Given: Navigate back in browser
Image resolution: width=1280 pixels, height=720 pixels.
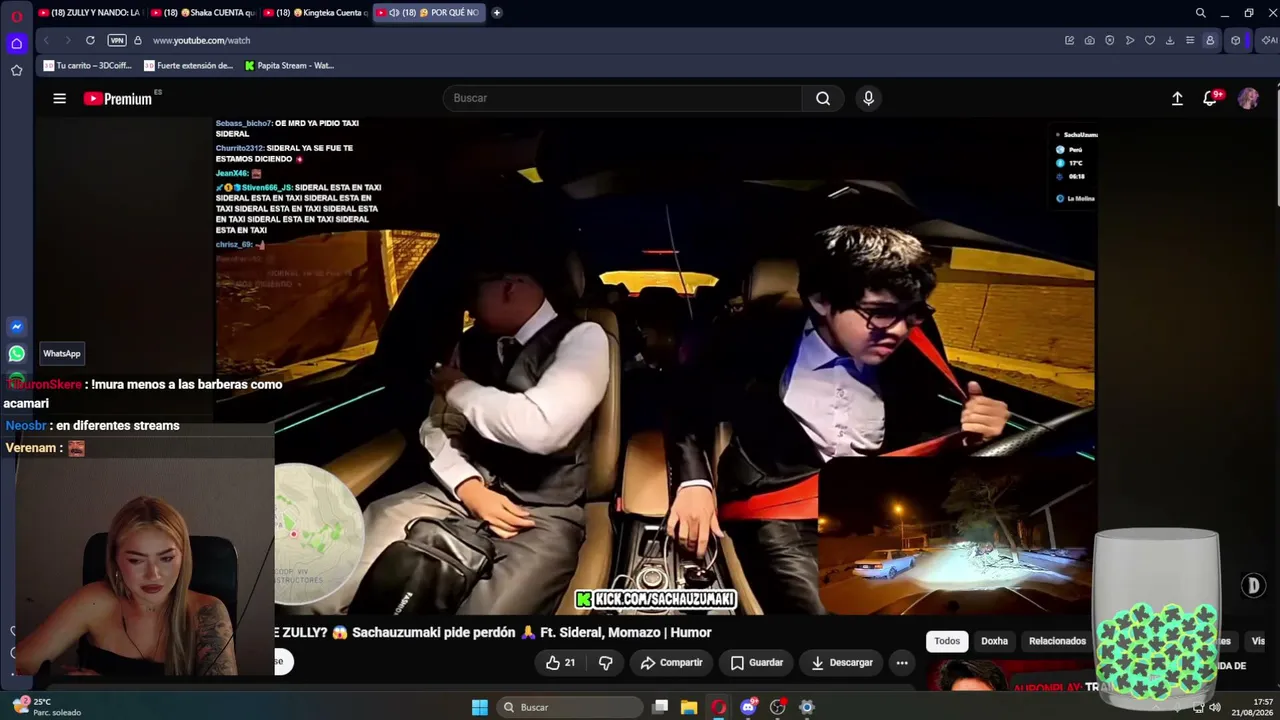Looking at the screenshot, I should [x=46, y=40].
